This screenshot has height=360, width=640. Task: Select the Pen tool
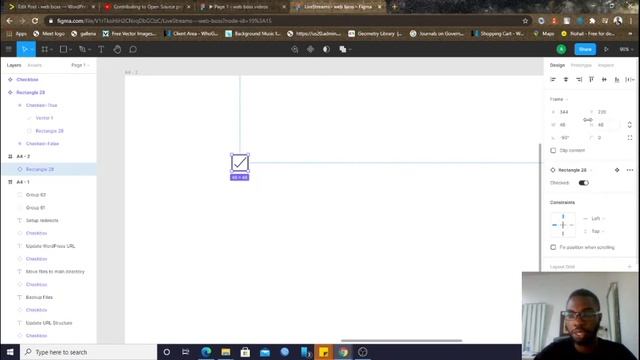(82, 49)
